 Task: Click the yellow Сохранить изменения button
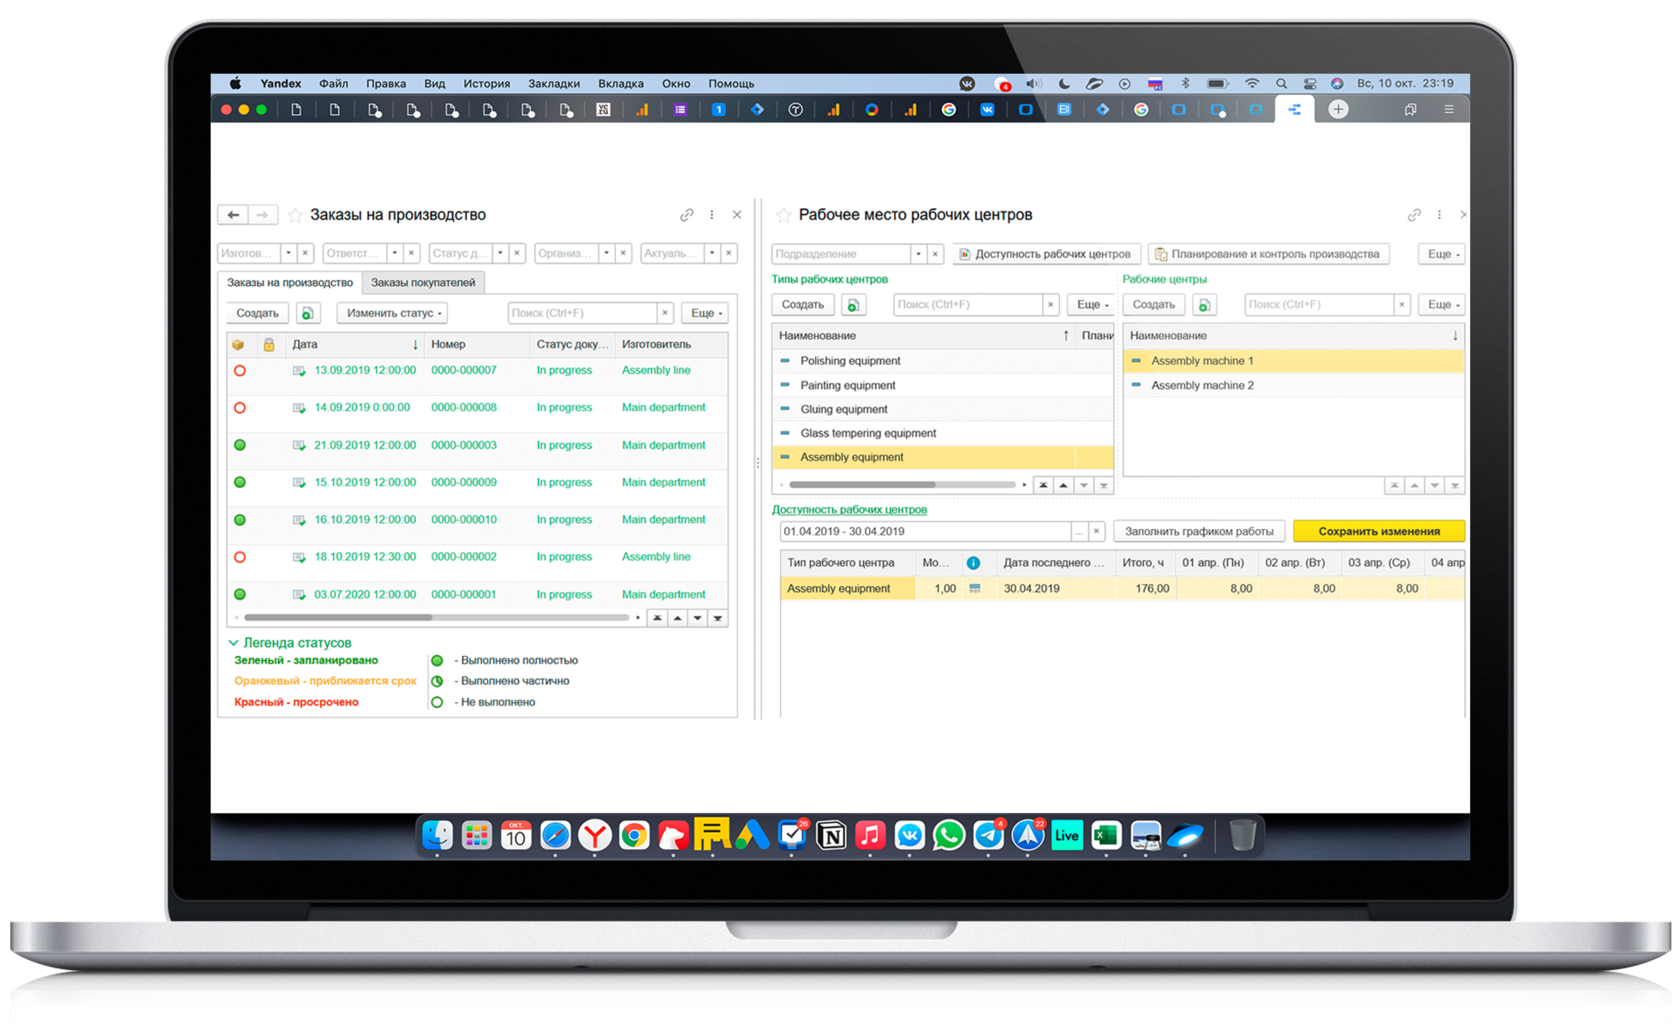[1379, 531]
